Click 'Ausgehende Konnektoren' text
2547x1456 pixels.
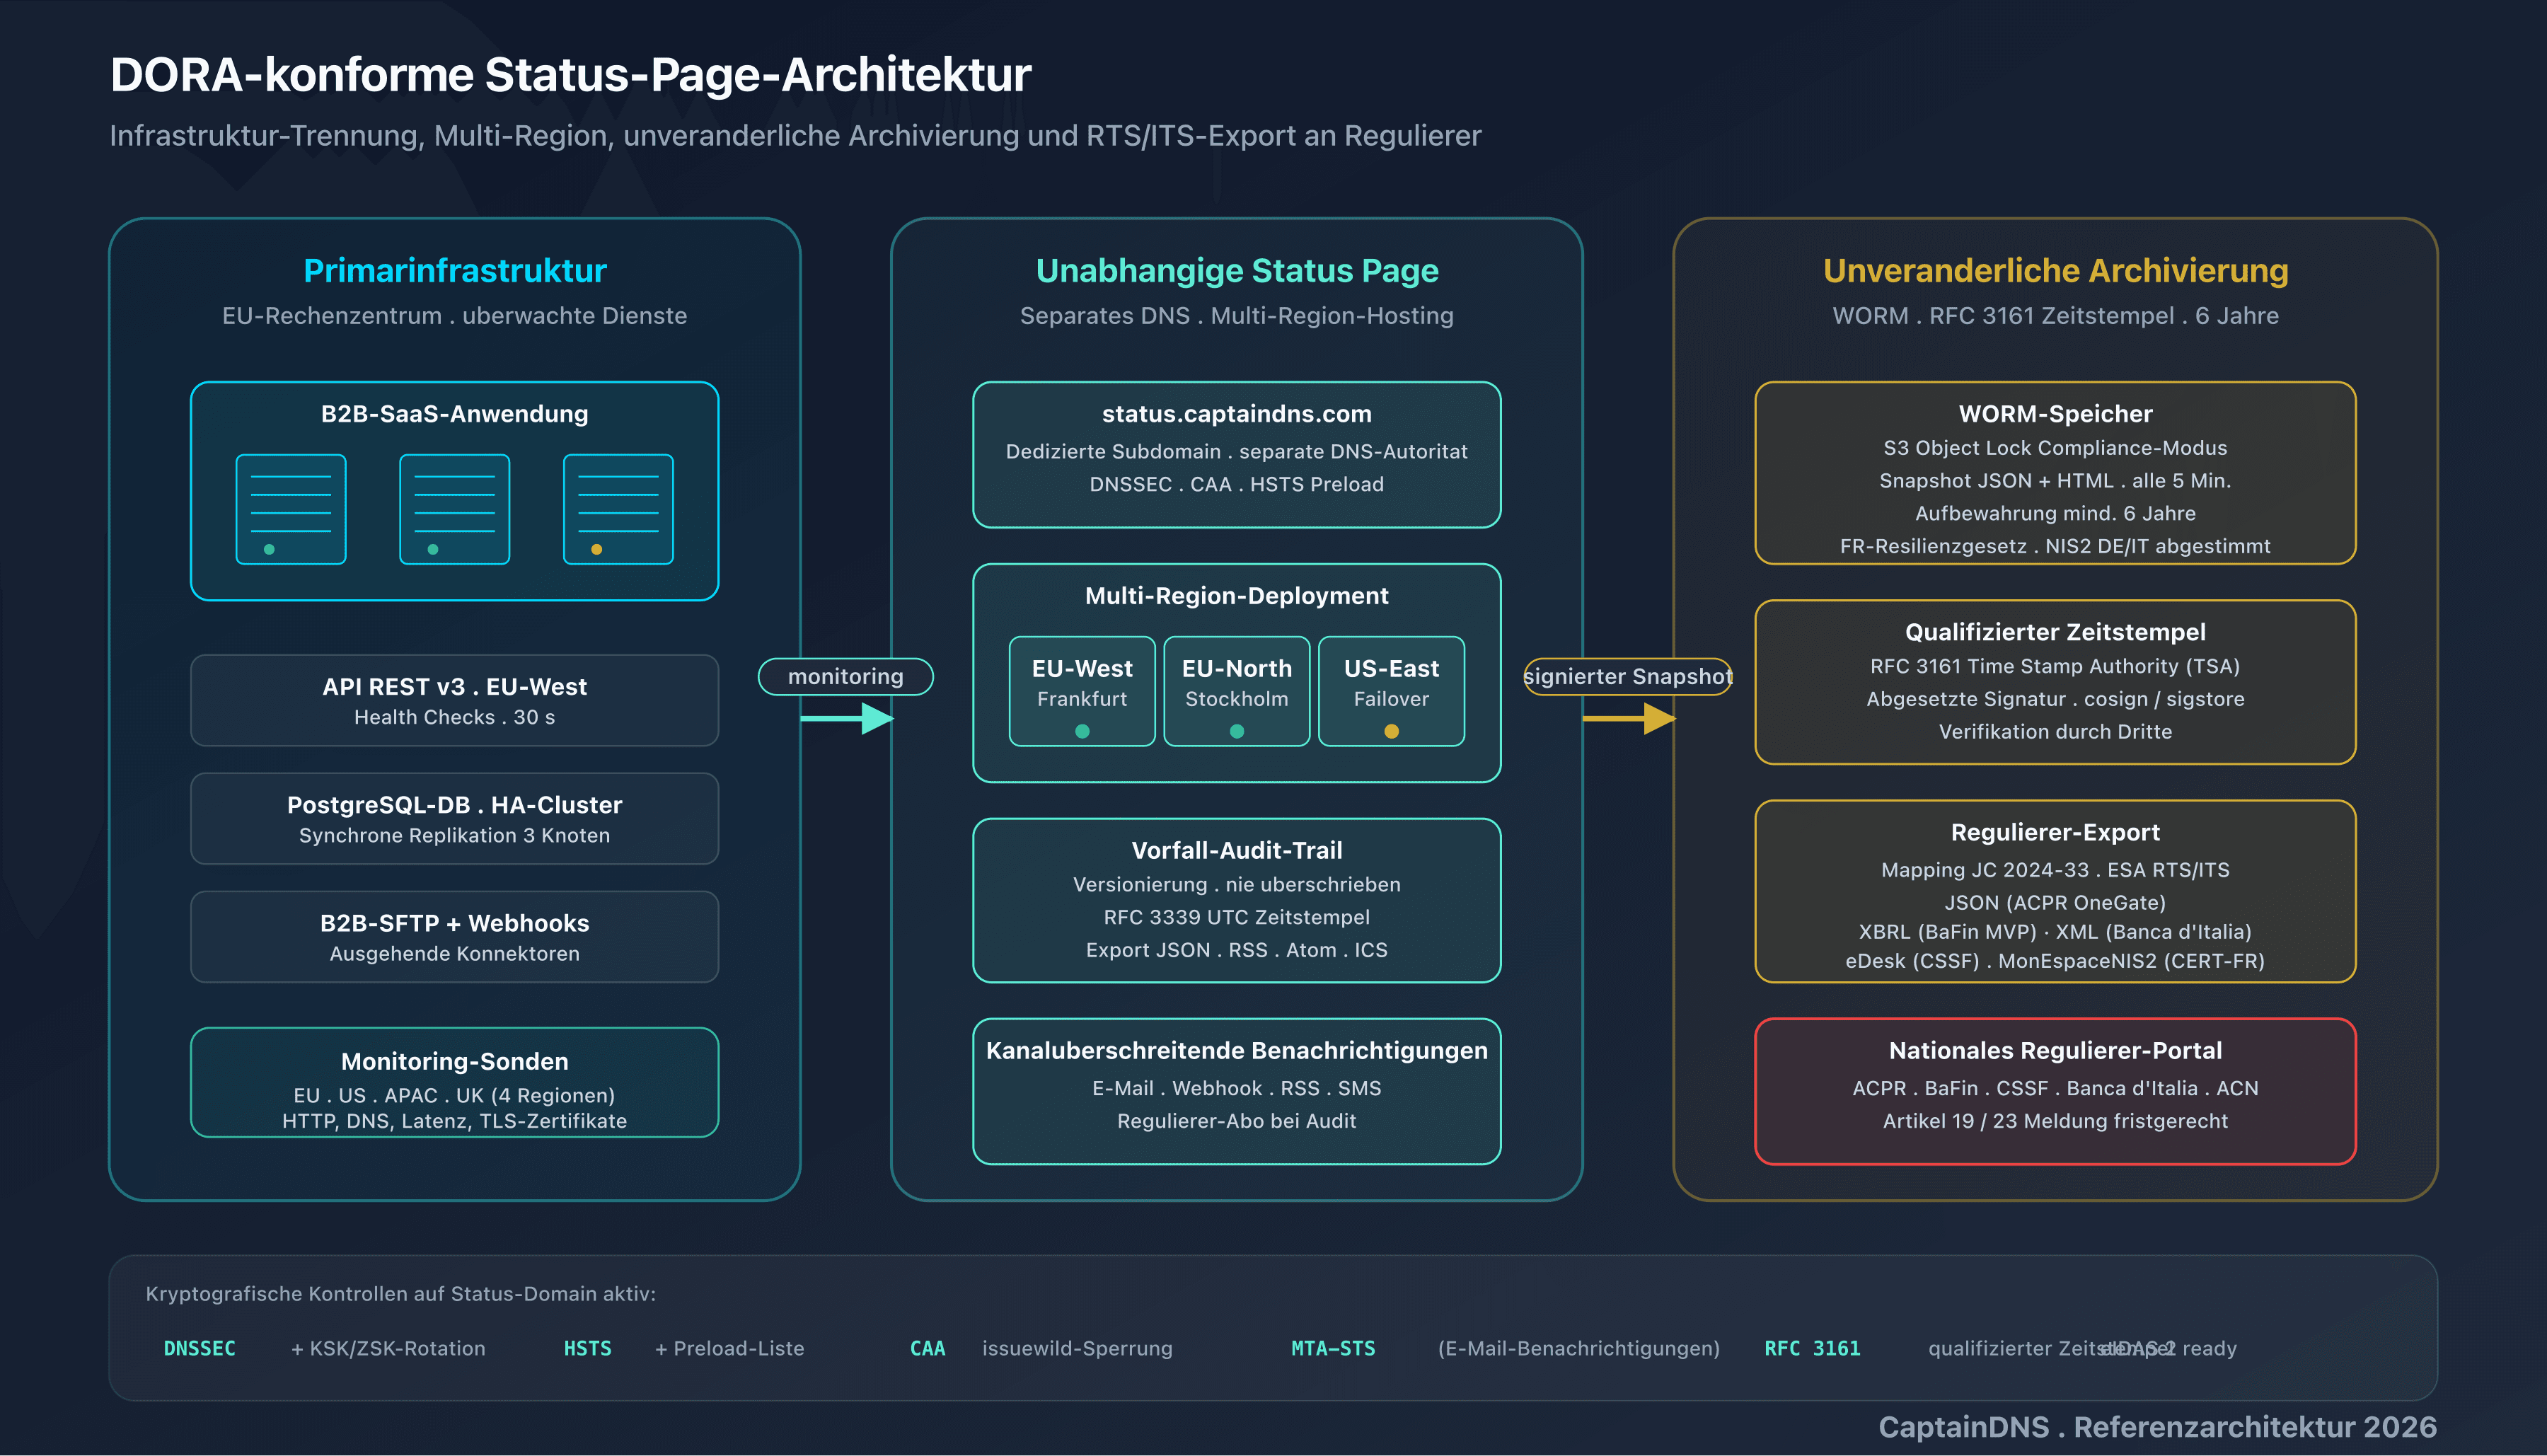tap(455, 953)
